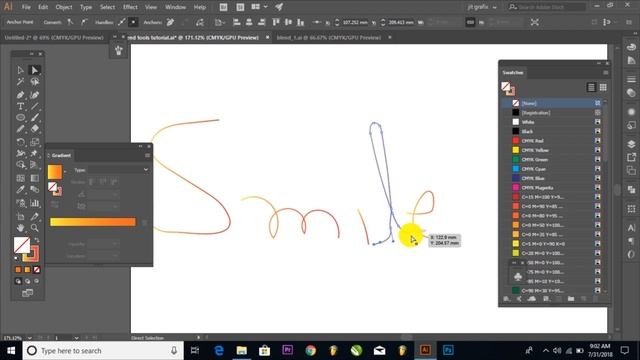
Task: Select the Blend tool
Action: pyautogui.click(x=35, y=190)
